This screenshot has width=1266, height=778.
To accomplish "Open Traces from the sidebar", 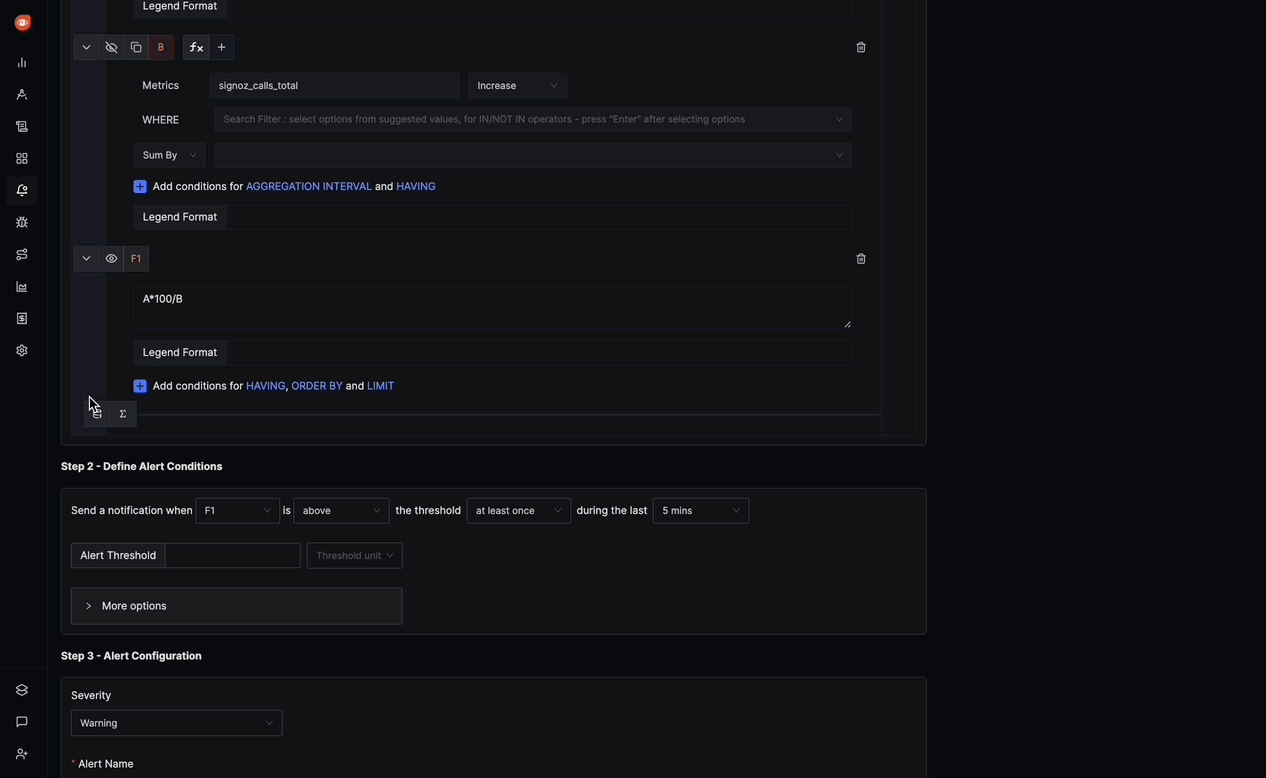I will [22, 94].
